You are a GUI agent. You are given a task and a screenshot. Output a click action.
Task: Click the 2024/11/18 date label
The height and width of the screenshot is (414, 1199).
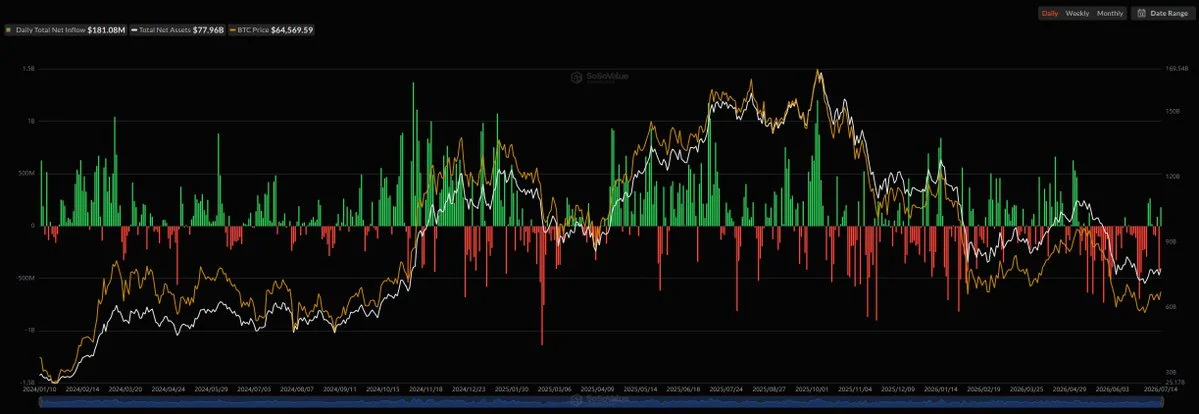click(x=424, y=389)
